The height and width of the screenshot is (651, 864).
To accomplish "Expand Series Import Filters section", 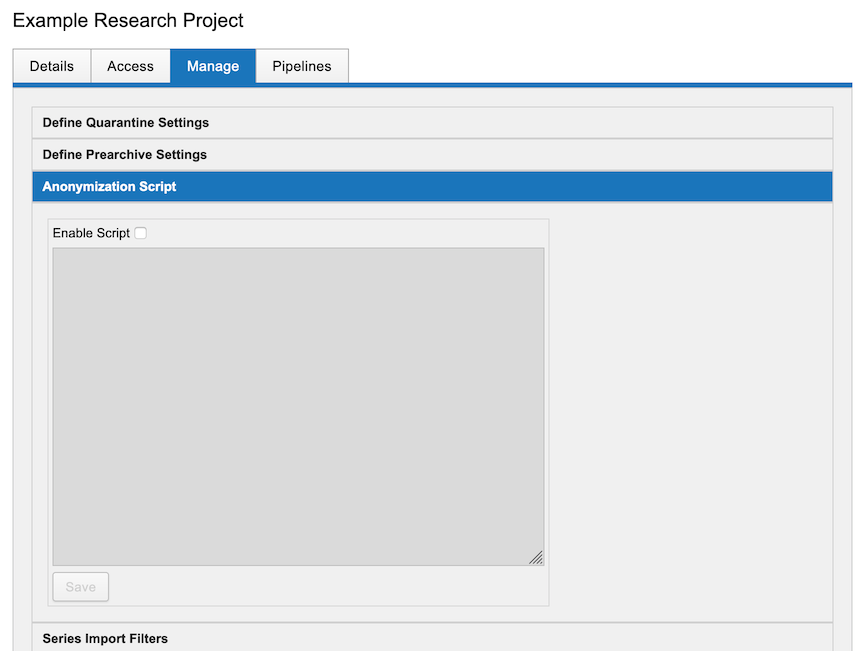I will [433, 638].
